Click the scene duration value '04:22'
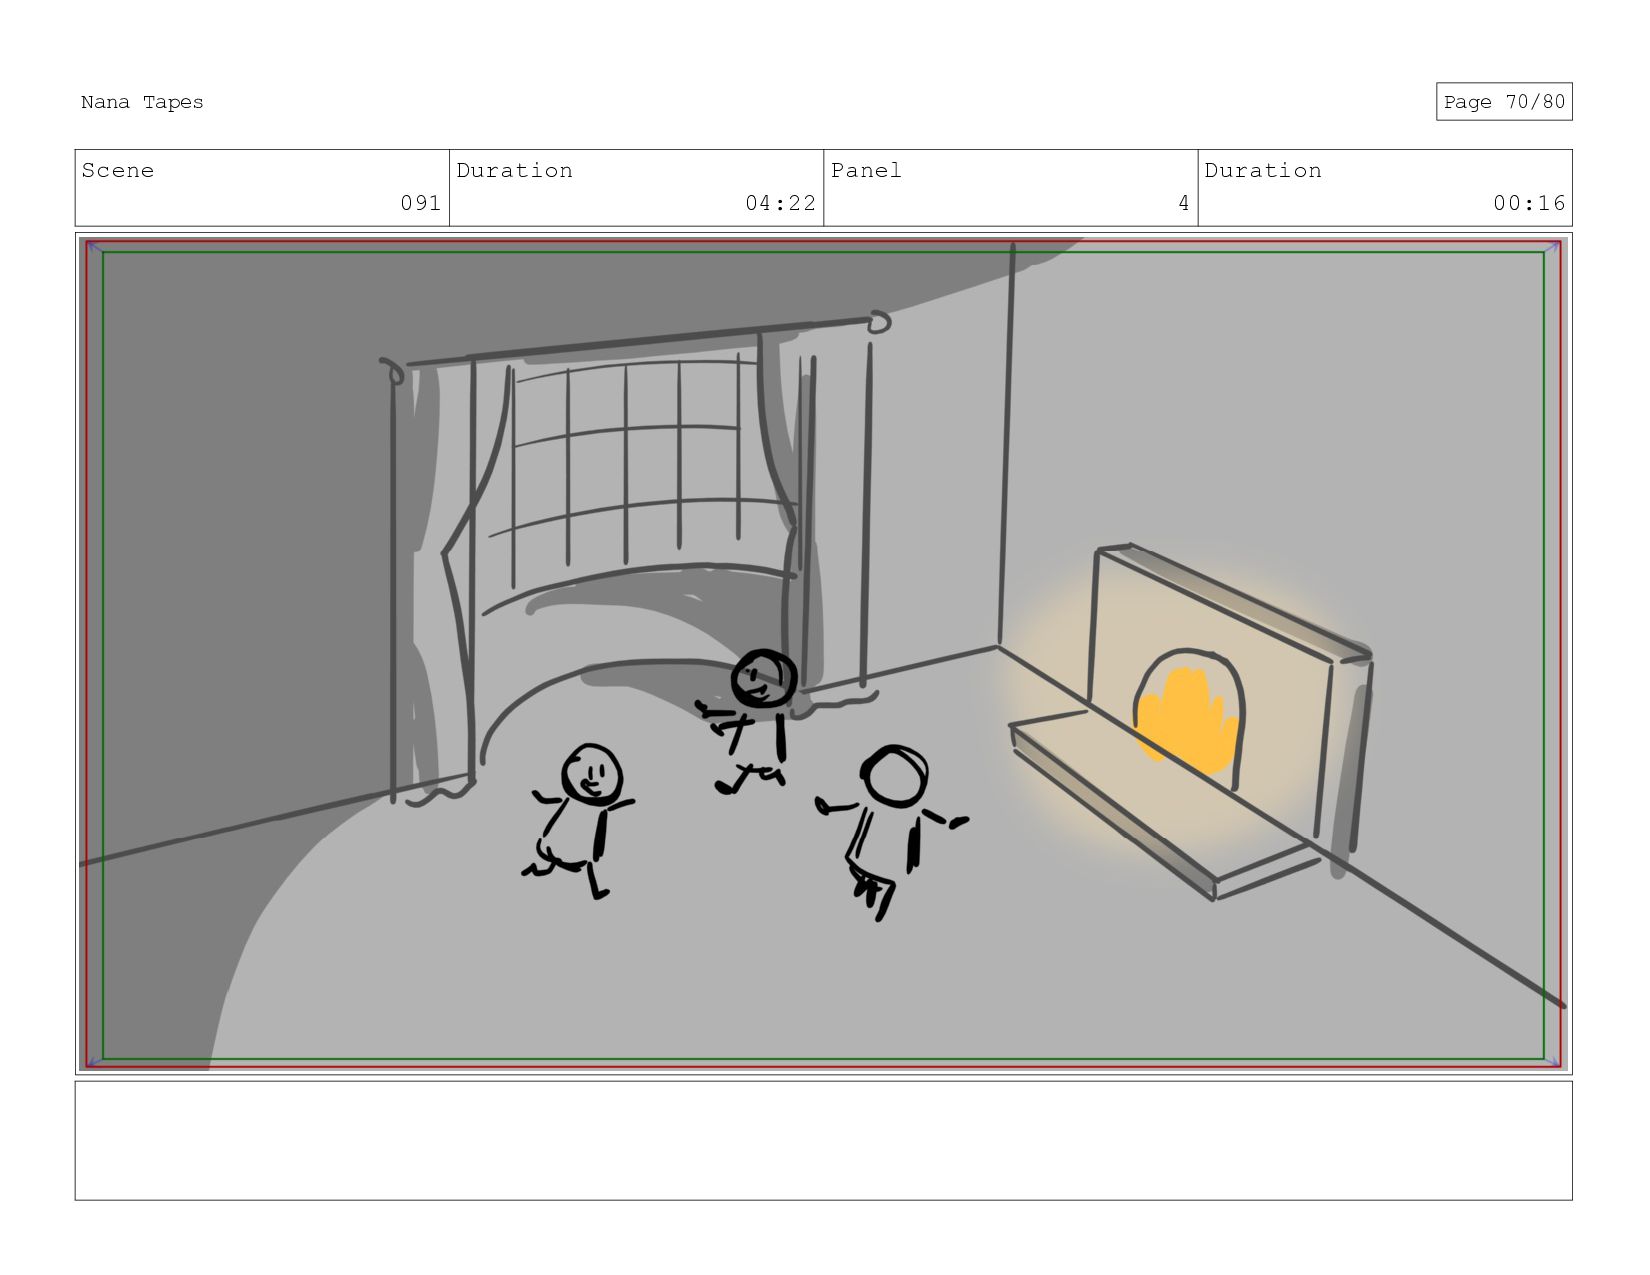The image size is (1650, 1275). click(x=780, y=203)
